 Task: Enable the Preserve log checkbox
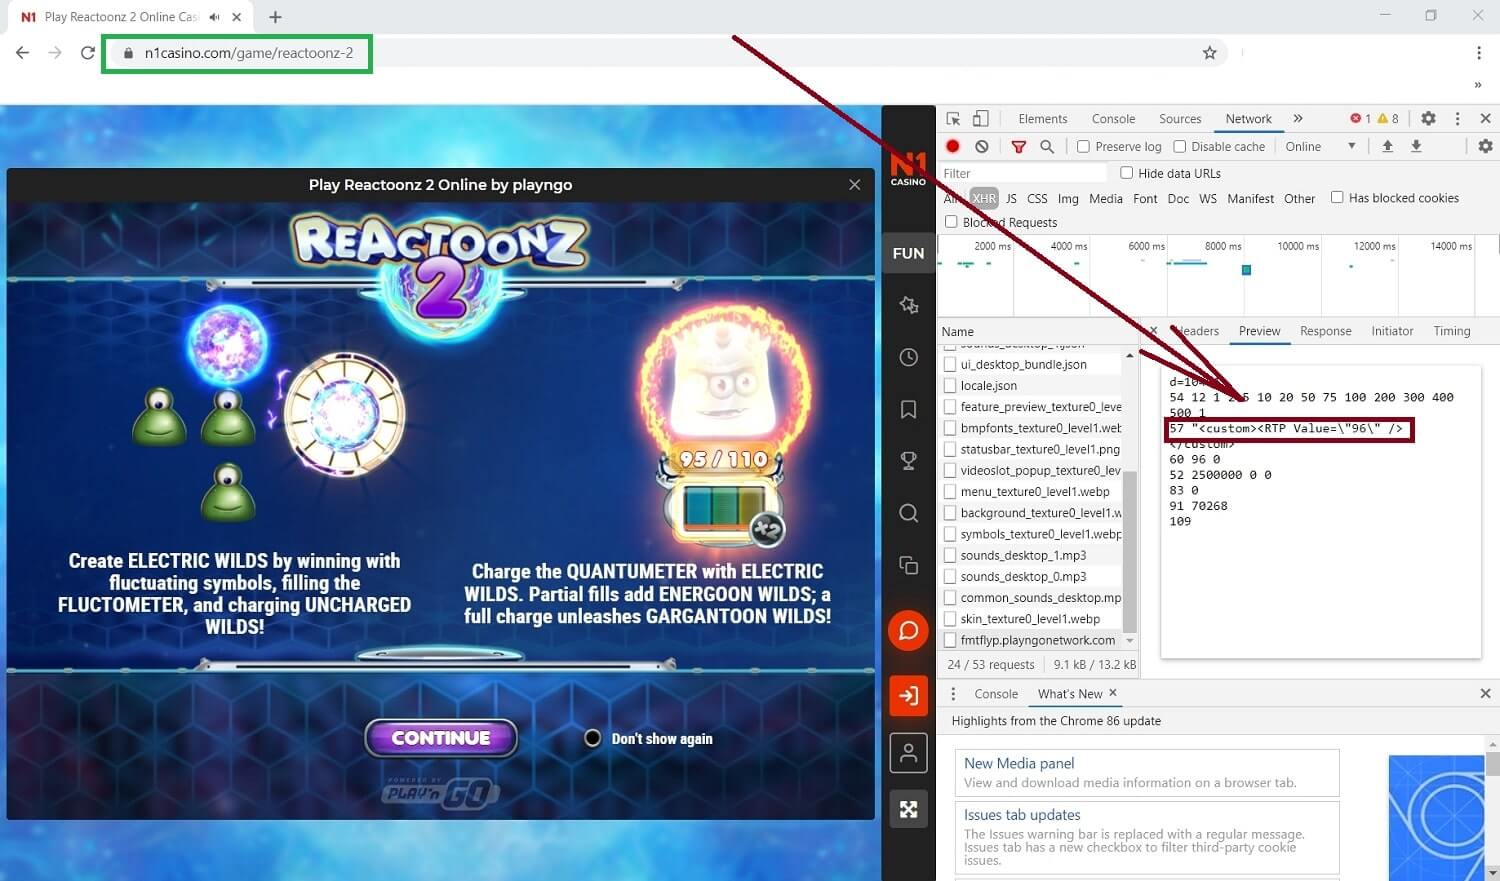(x=1083, y=146)
